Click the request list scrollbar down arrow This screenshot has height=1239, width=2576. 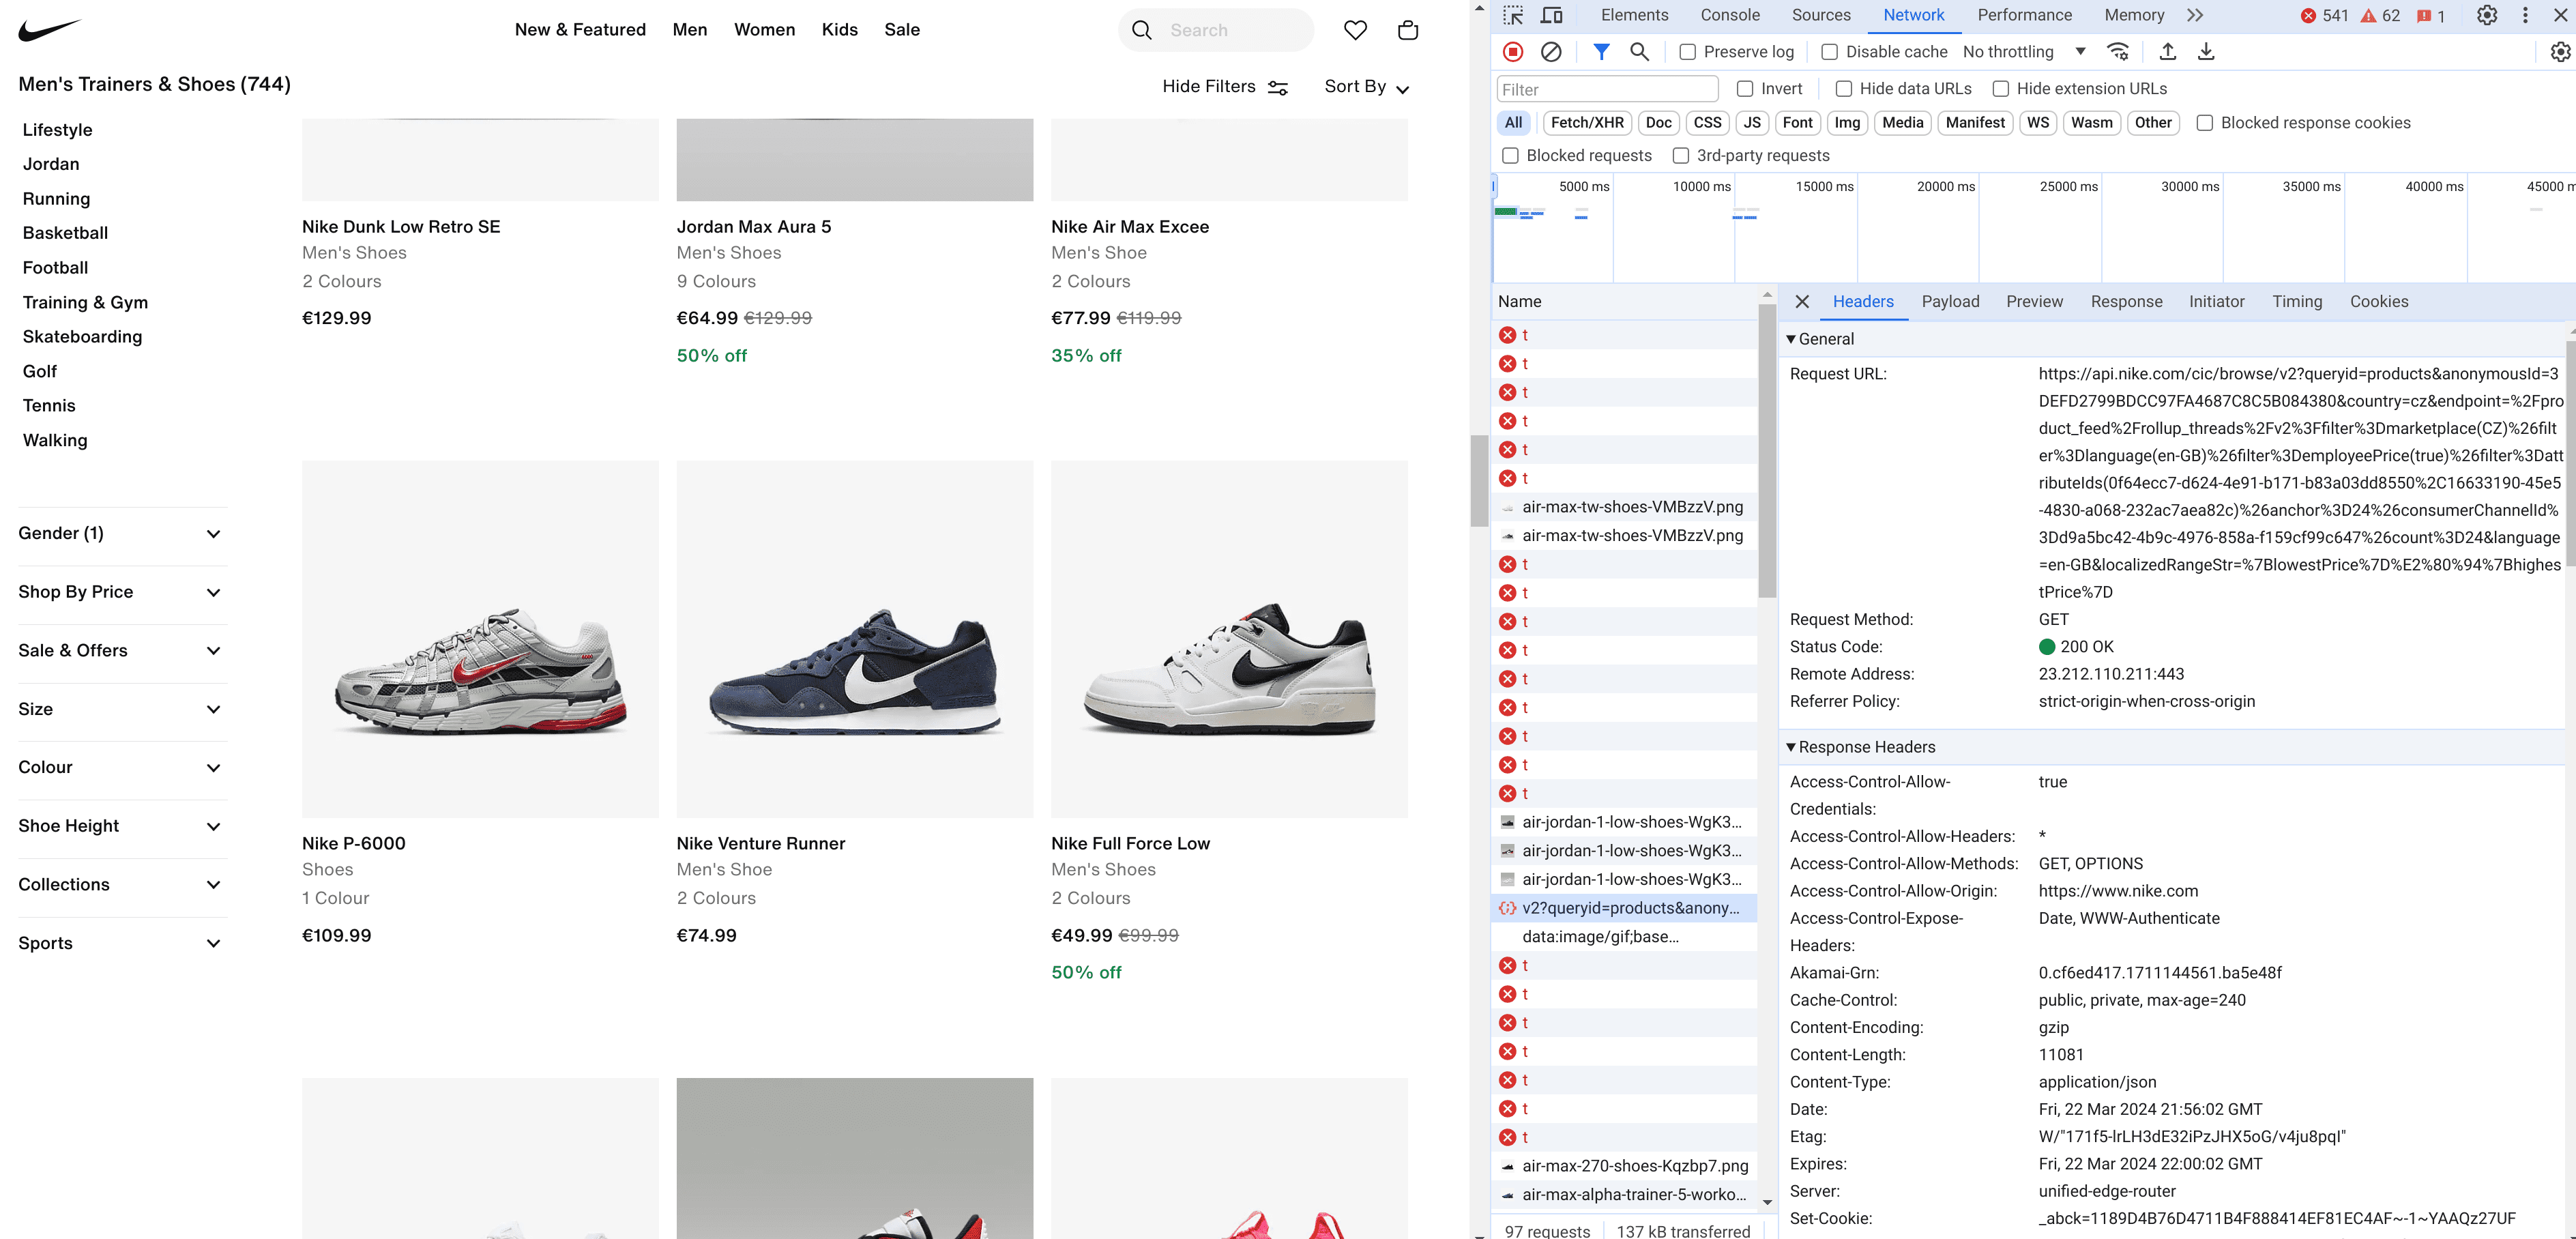[x=1767, y=1203]
